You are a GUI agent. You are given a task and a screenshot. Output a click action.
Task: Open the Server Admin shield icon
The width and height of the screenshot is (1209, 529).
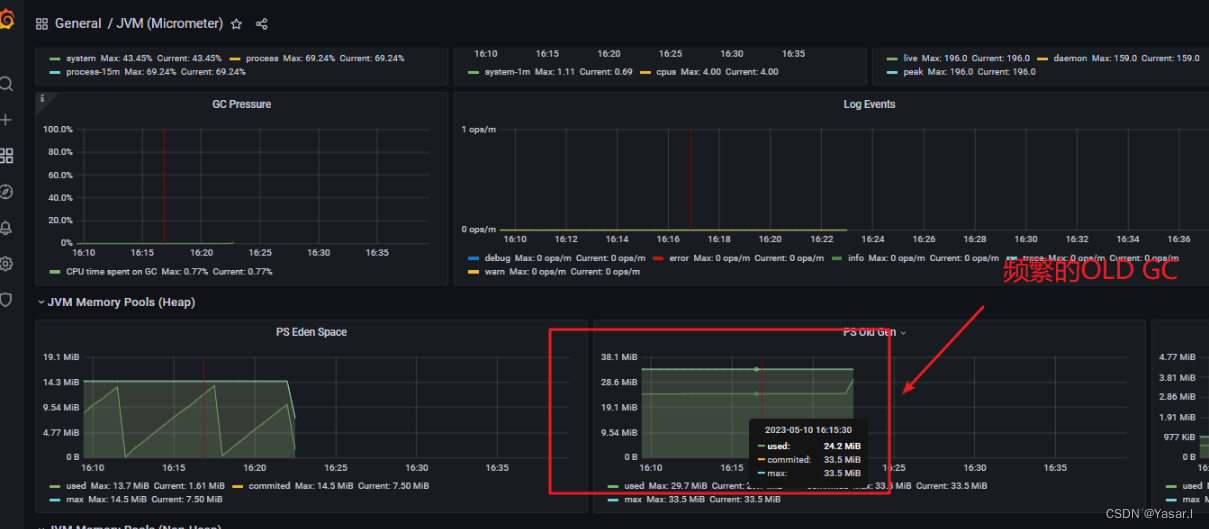tap(6, 300)
